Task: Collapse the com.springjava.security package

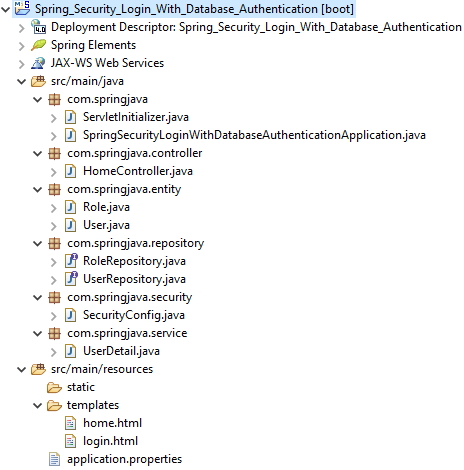Action: (x=38, y=297)
